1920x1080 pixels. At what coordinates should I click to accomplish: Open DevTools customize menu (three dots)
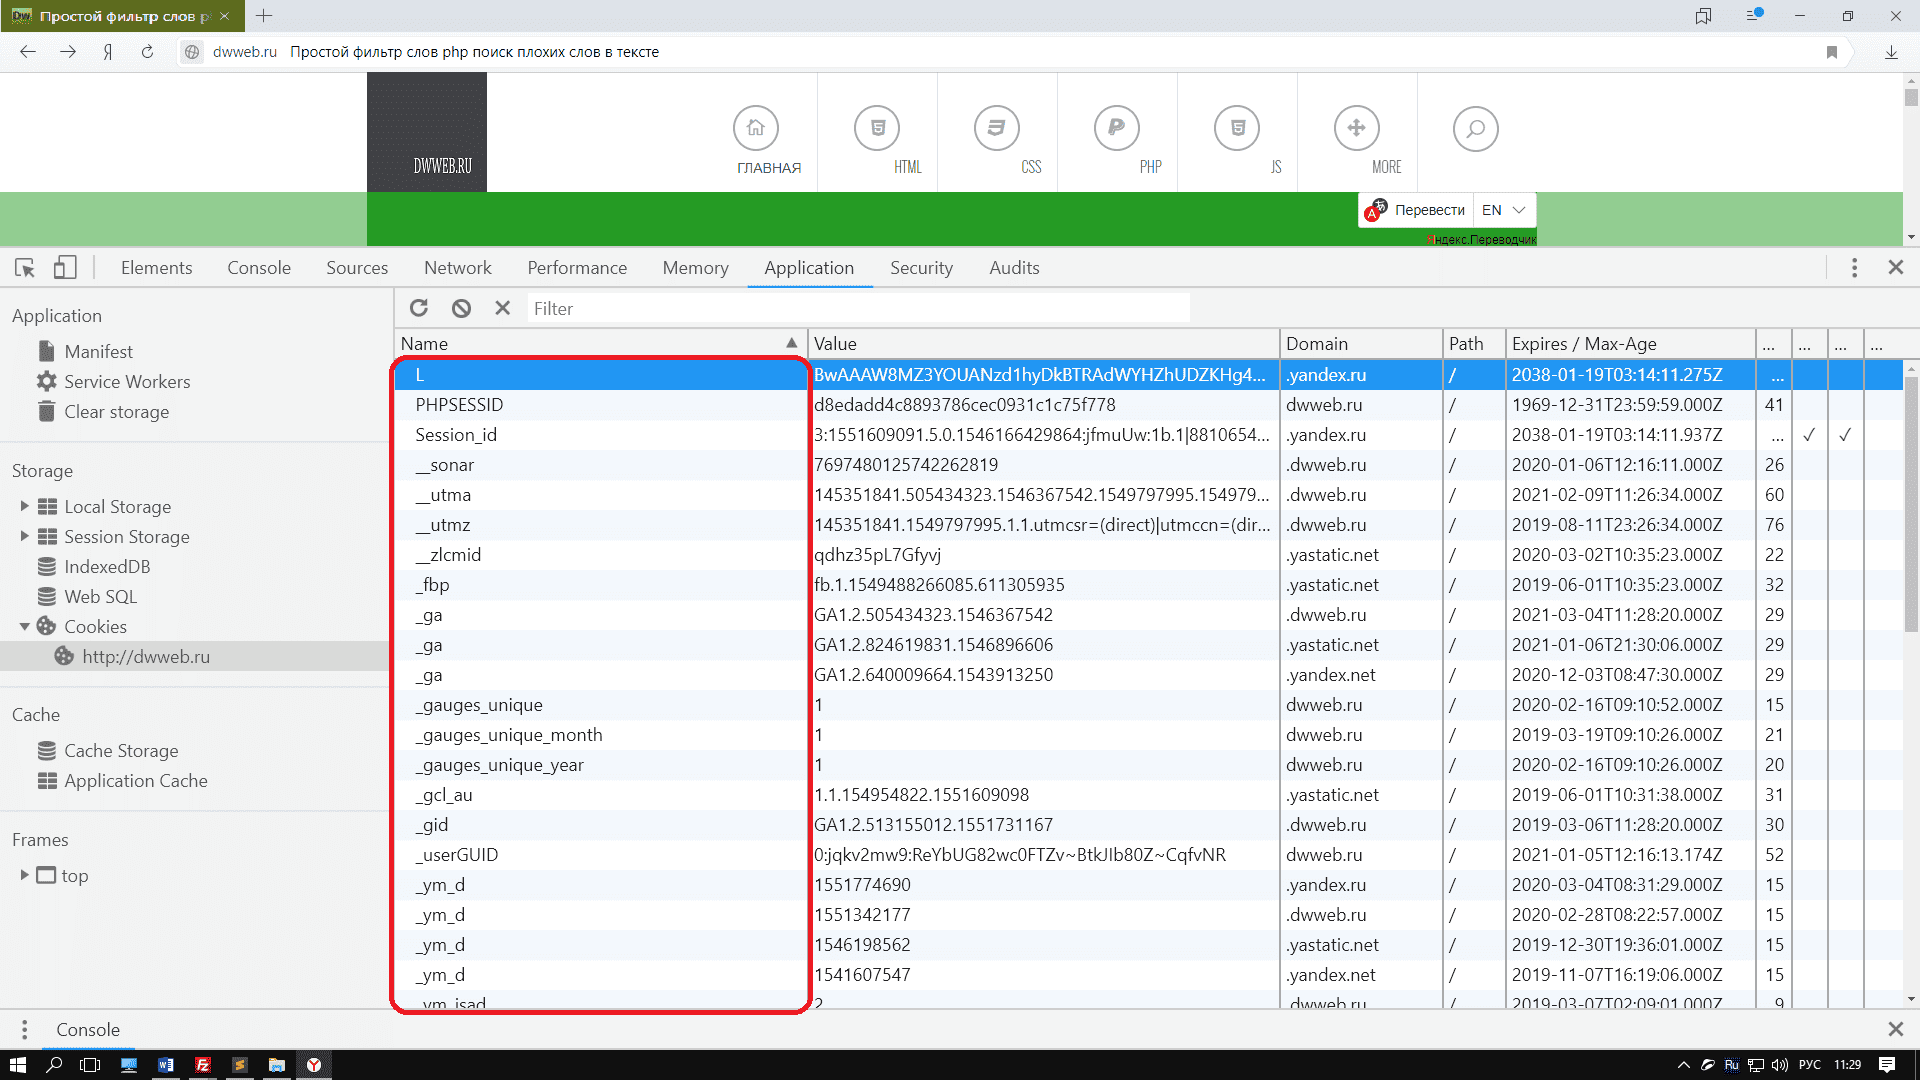tap(1854, 267)
